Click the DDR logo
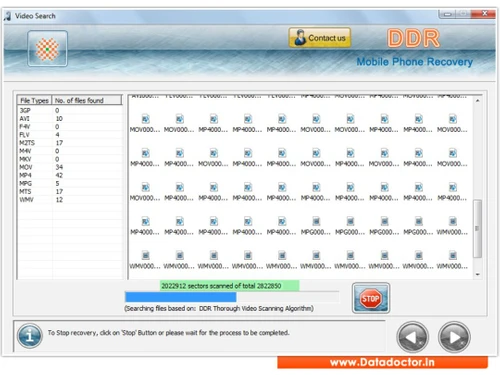The width and height of the screenshot is (500, 375). (x=413, y=38)
